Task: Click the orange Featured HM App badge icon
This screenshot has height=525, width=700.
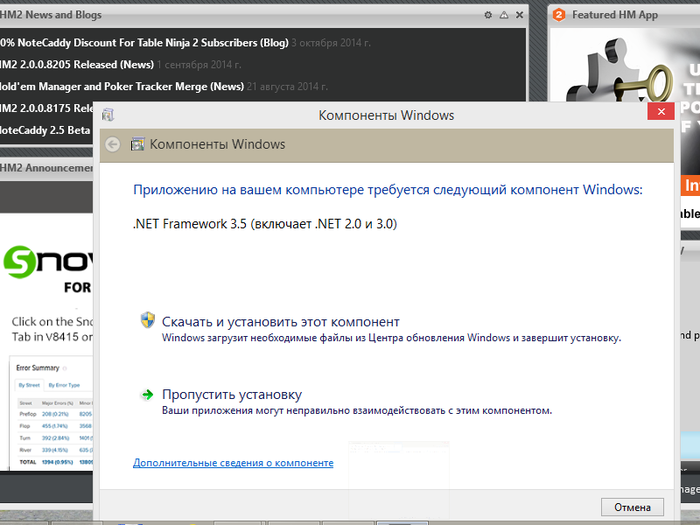Action: pyautogui.click(x=559, y=15)
